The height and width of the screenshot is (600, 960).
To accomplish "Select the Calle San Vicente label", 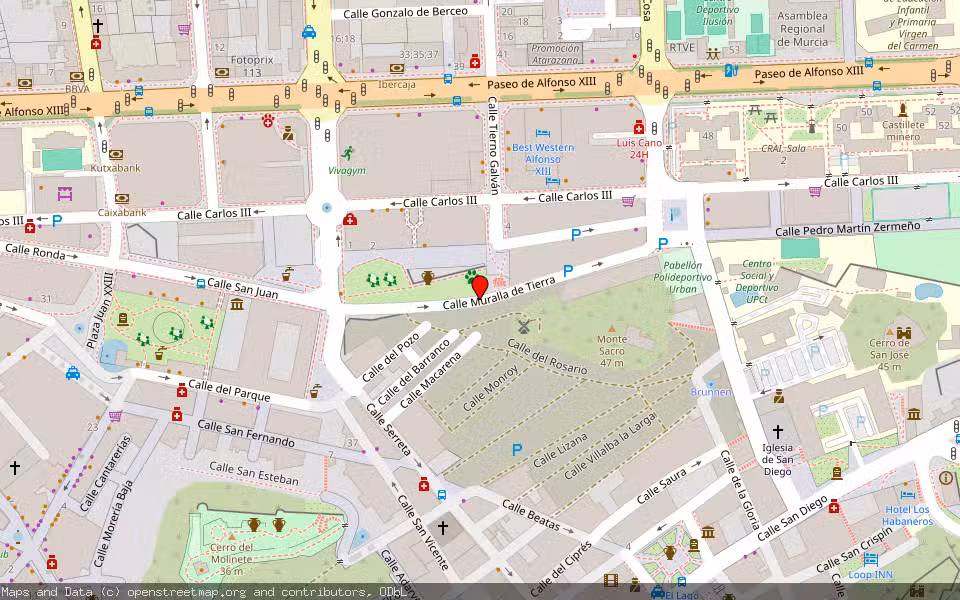I will click(422, 532).
